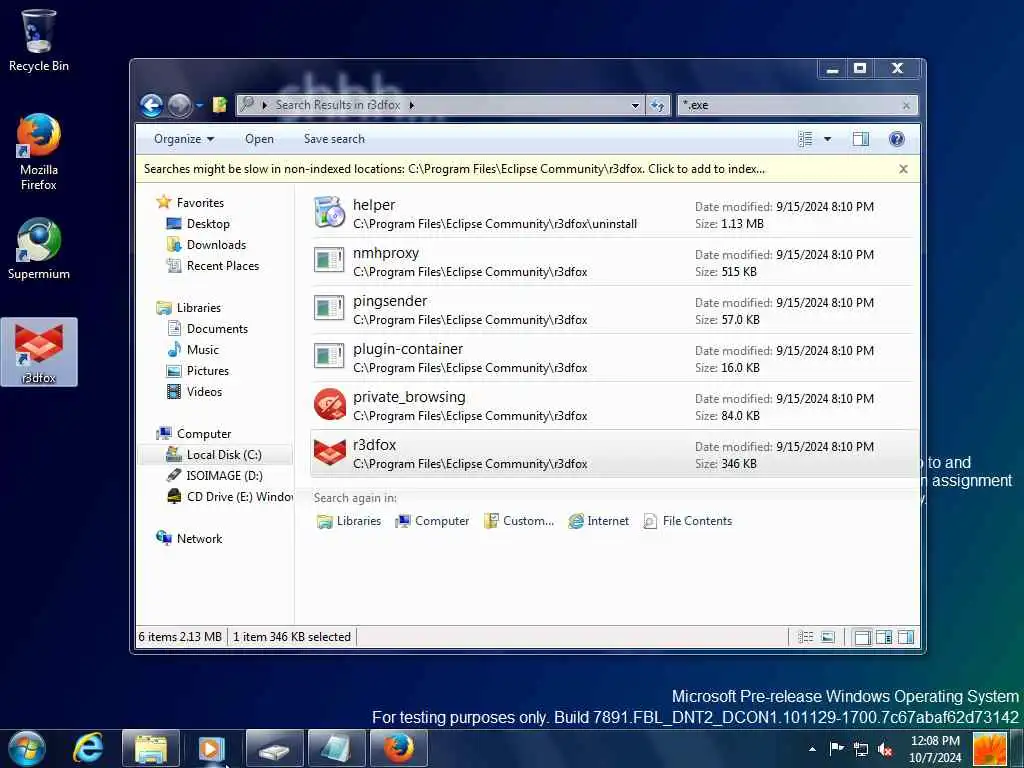Click Windows Explorer taskbar button
This screenshot has height=768, width=1024.
coord(151,748)
